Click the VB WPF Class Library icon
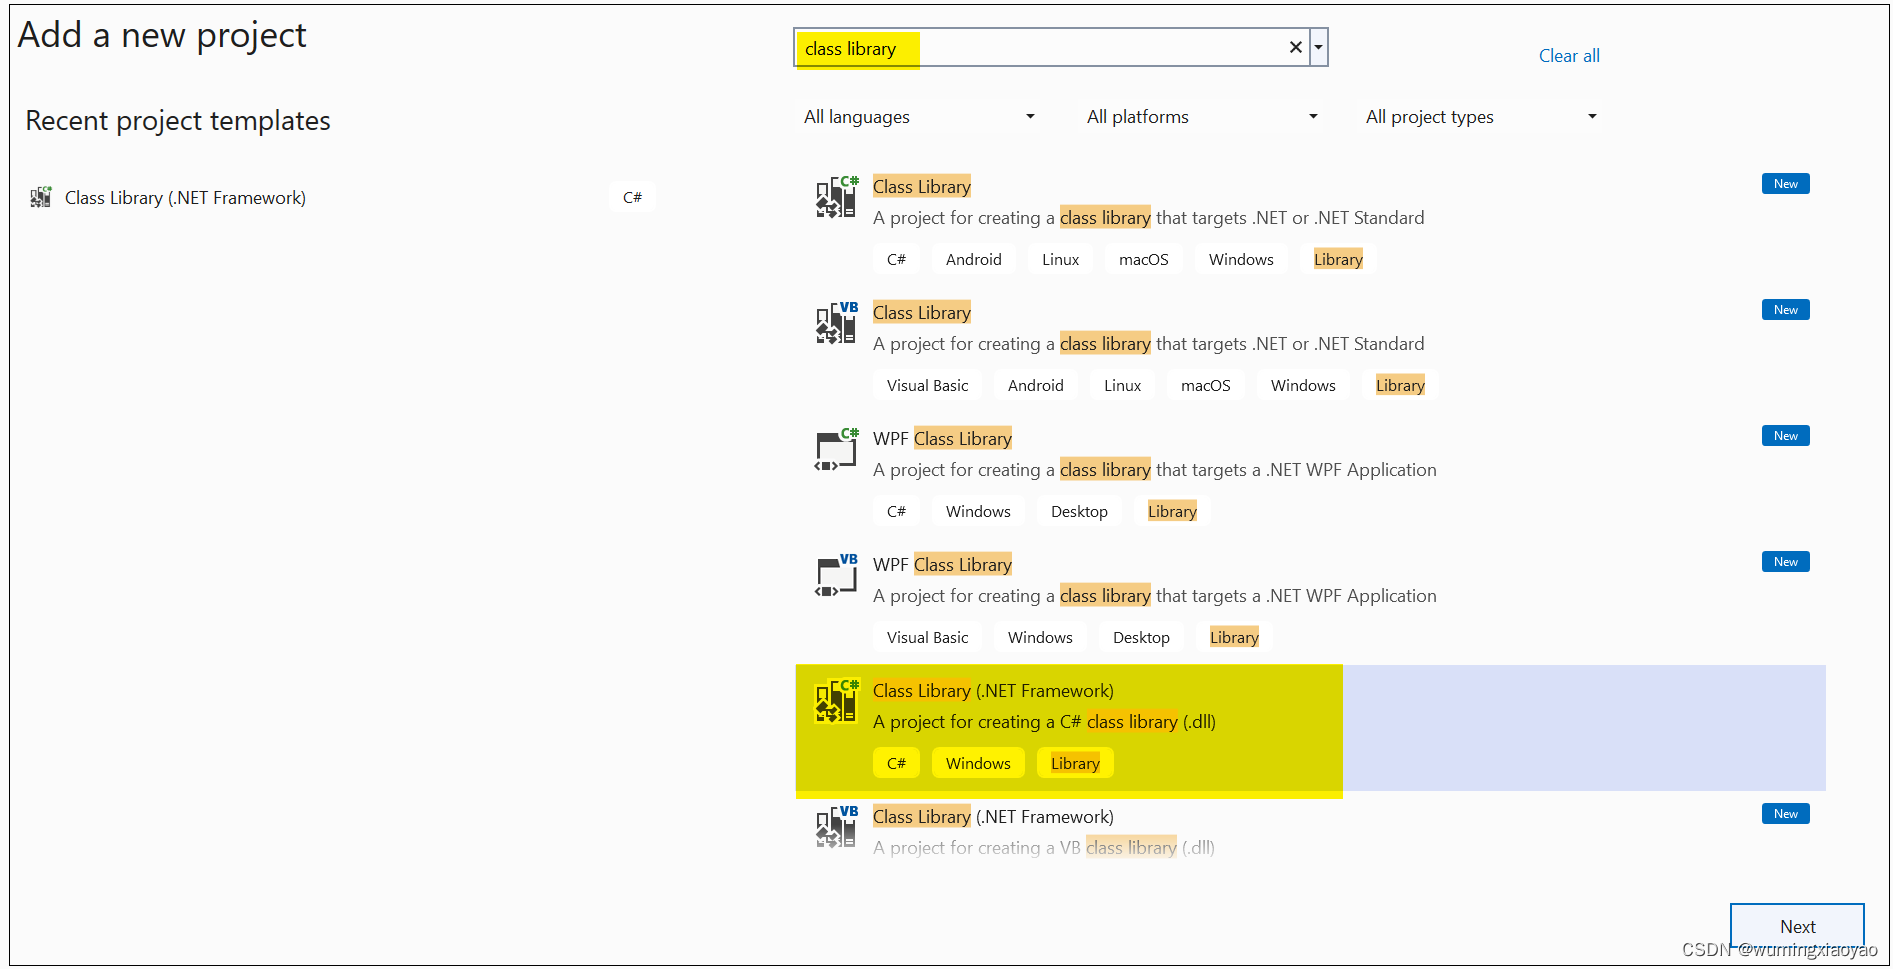The image size is (1893, 969). coord(835,574)
